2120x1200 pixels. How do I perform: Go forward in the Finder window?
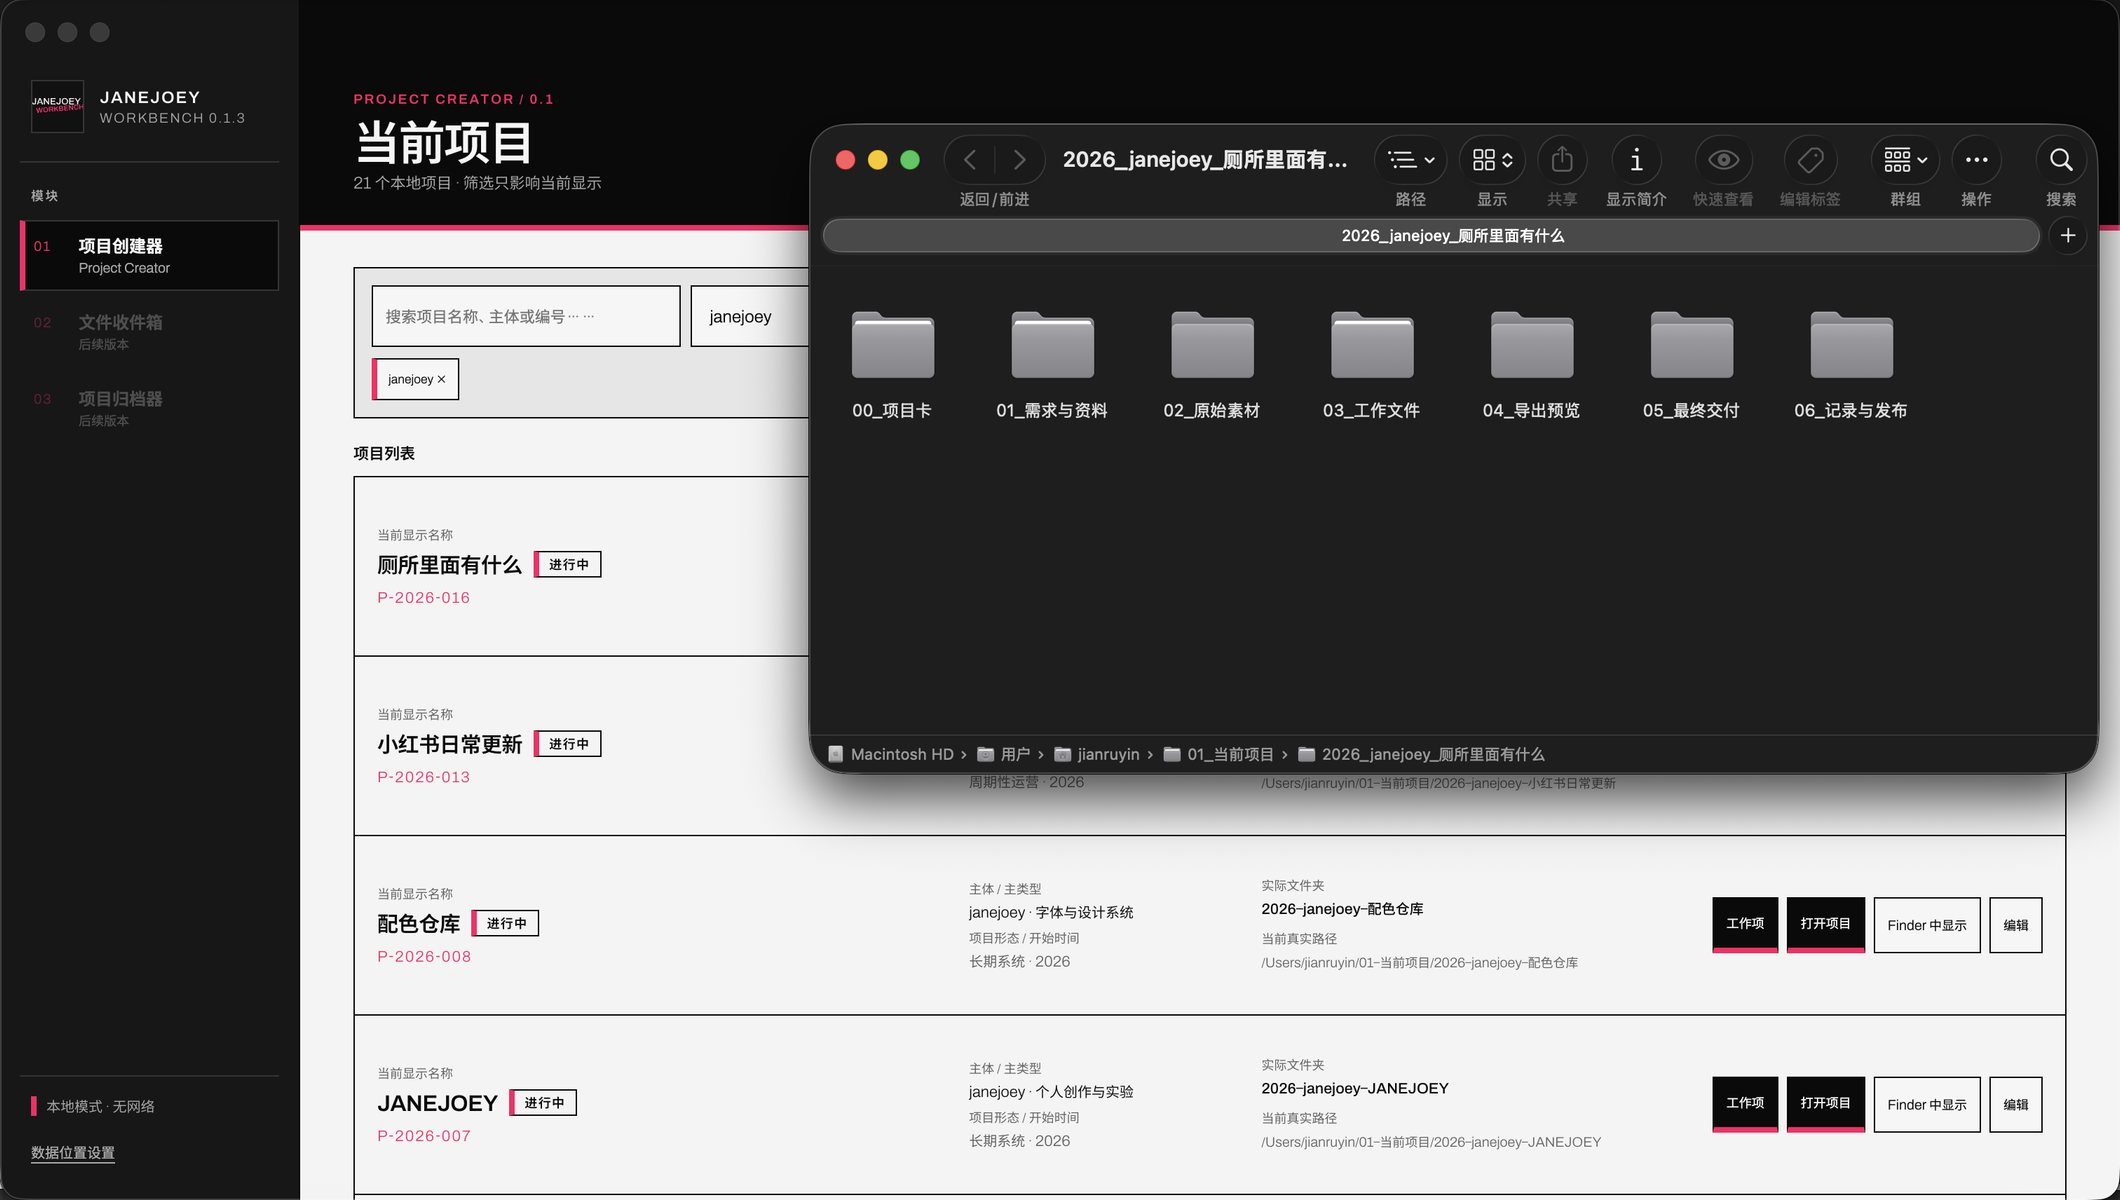point(1019,160)
